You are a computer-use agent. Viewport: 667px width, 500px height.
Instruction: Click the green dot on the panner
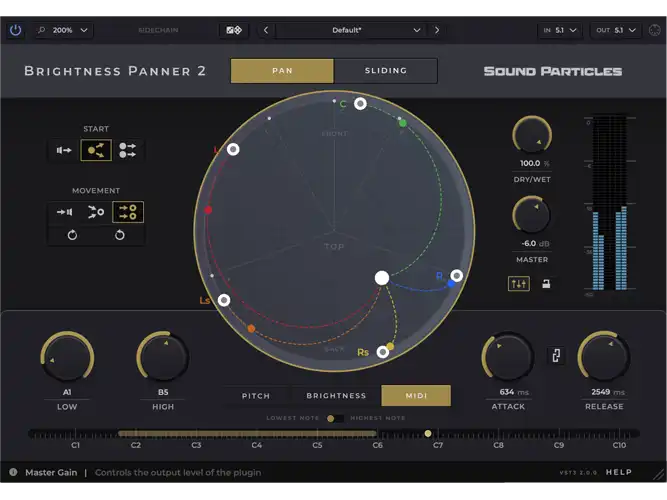pyautogui.click(x=402, y=123)
